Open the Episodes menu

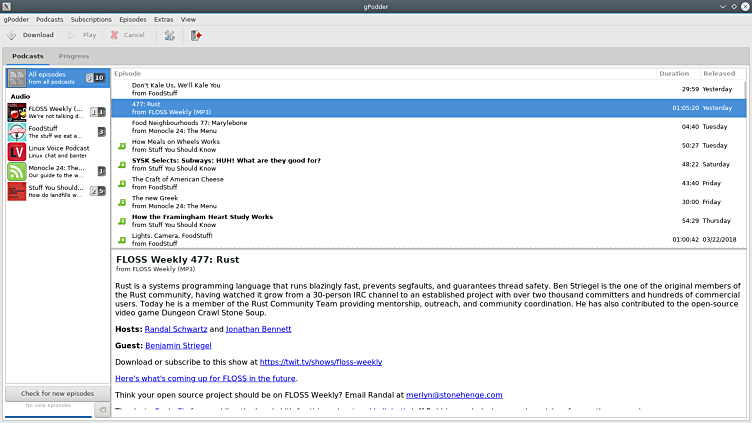(x=132, y=19)
